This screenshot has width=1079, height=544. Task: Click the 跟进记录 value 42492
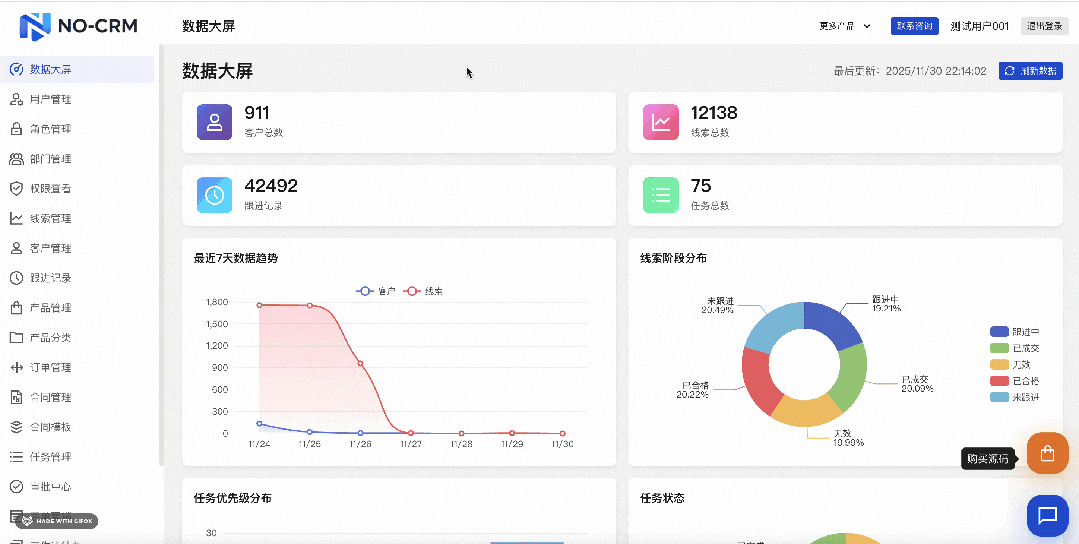click(271, 186)
